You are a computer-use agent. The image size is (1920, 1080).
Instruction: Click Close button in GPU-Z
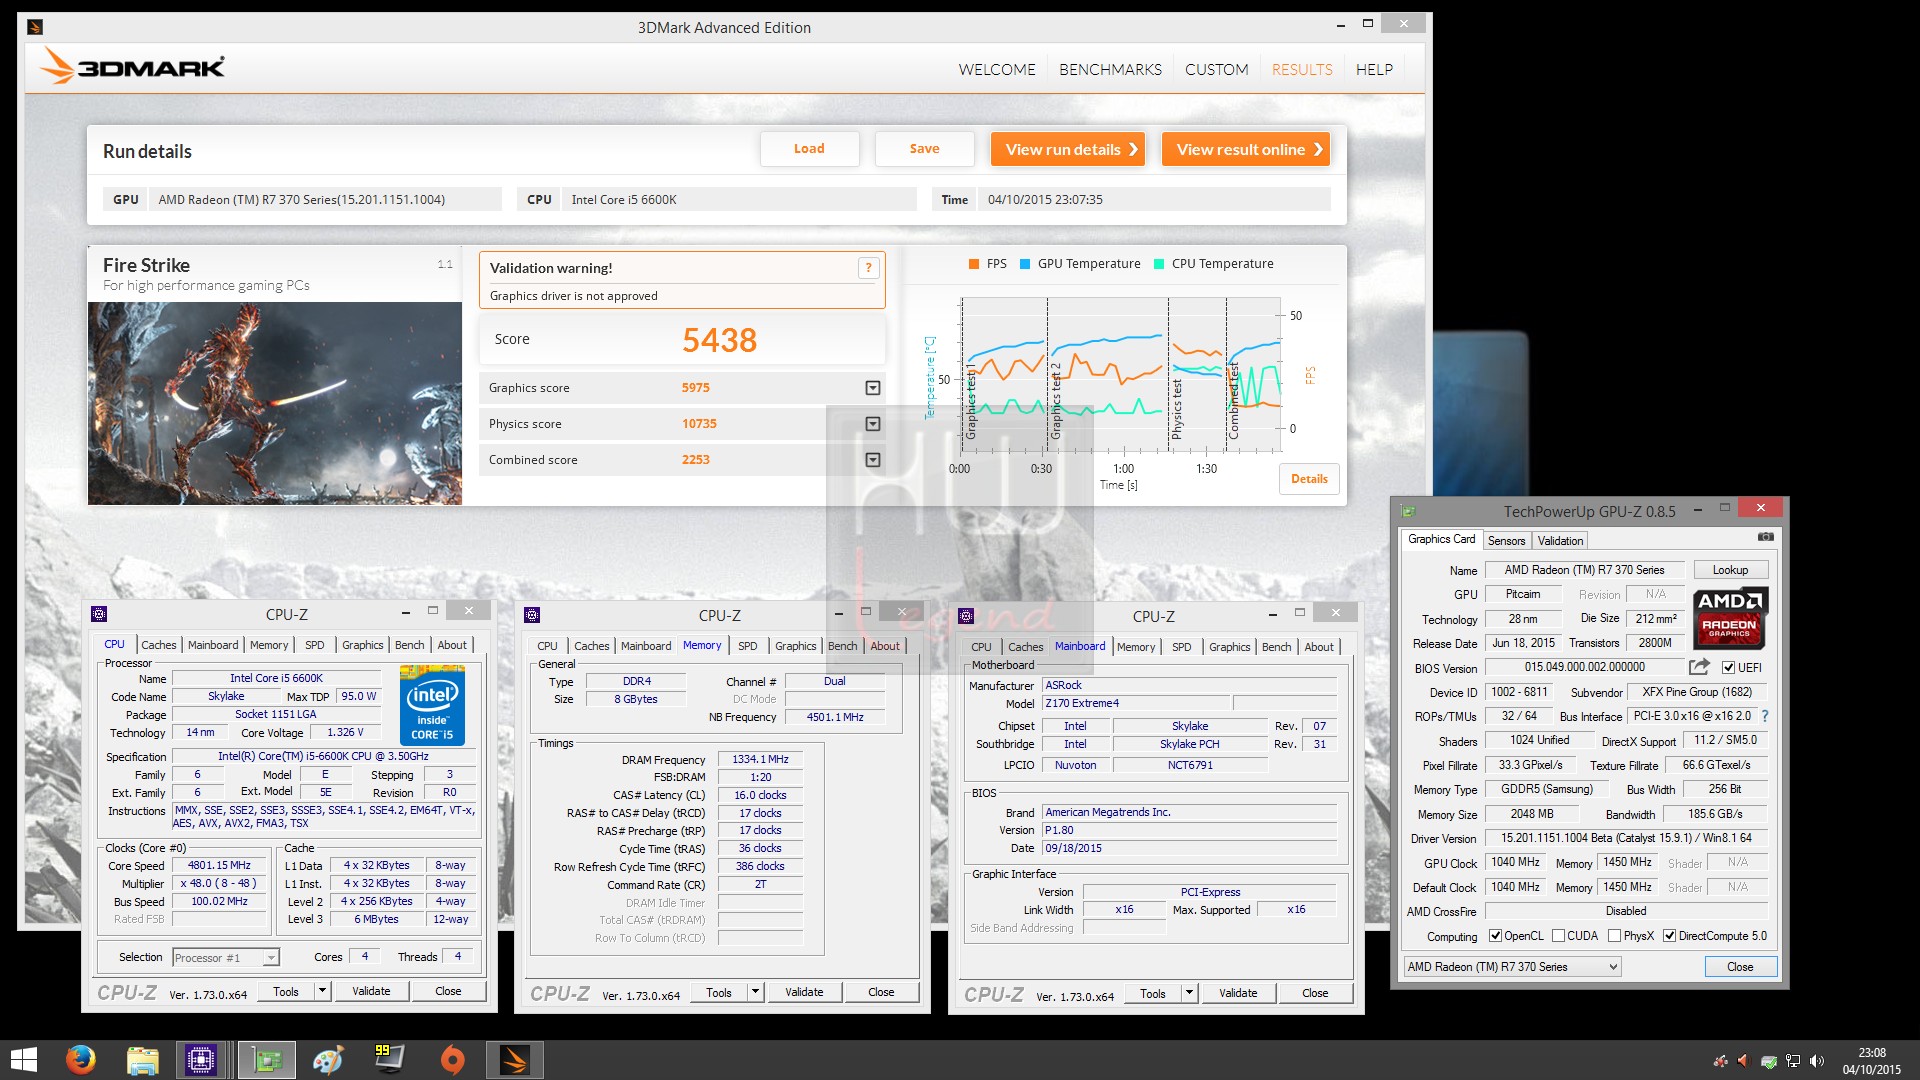tap(1740, 967)
